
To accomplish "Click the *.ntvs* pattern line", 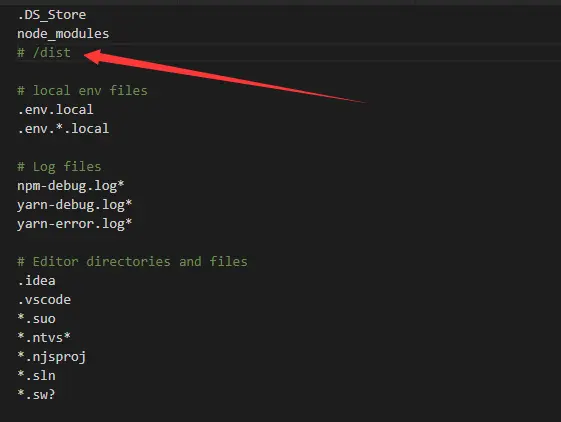I will click(x=44, y=338).
